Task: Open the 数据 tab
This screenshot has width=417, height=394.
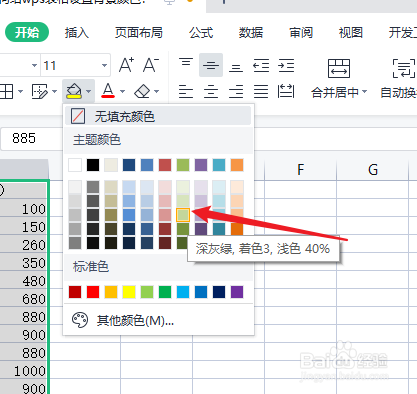Action: point(251,32)
